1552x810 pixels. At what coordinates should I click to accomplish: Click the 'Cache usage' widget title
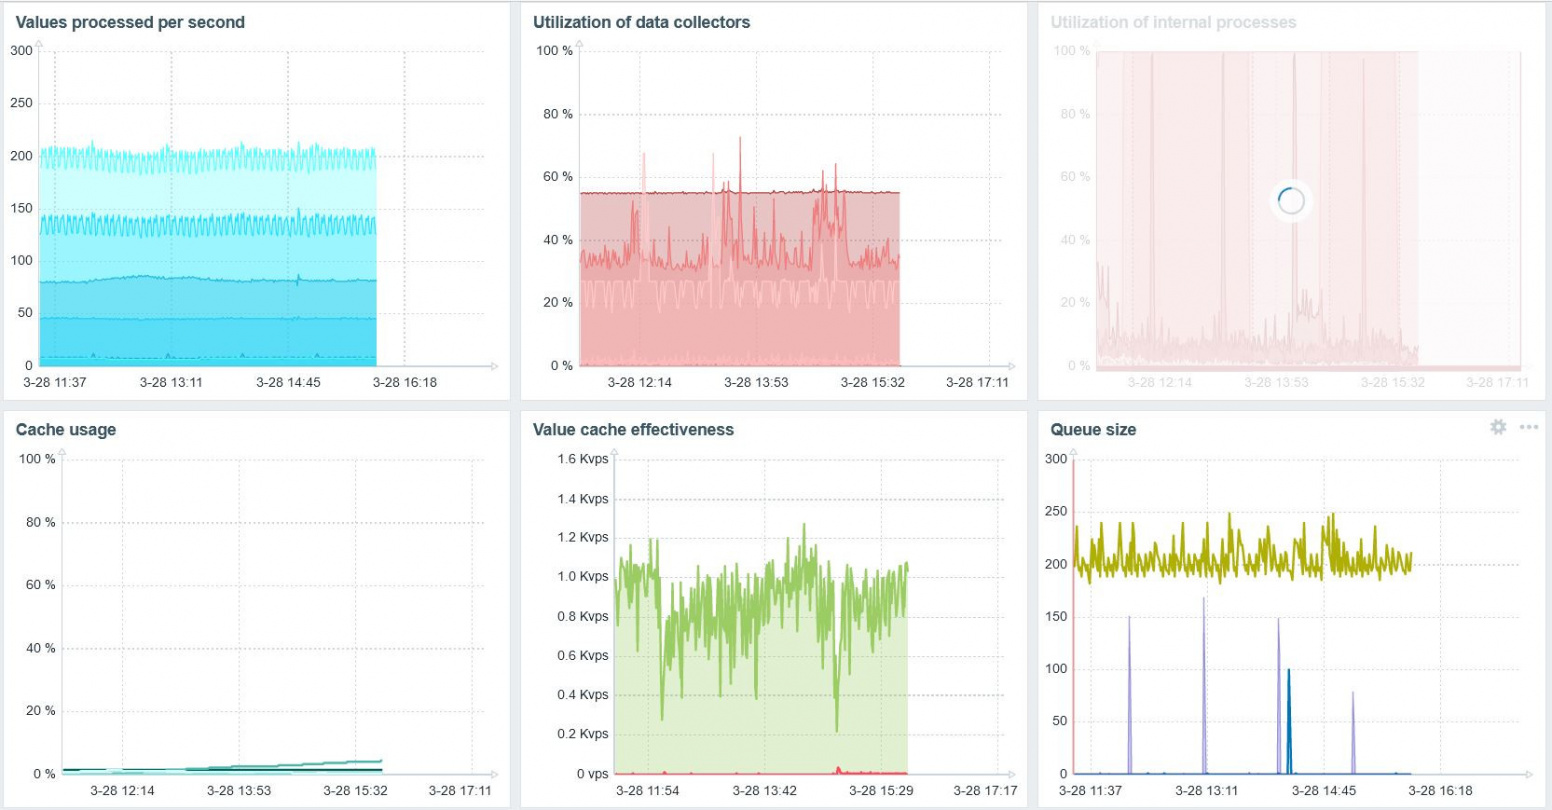coord(66,430)
